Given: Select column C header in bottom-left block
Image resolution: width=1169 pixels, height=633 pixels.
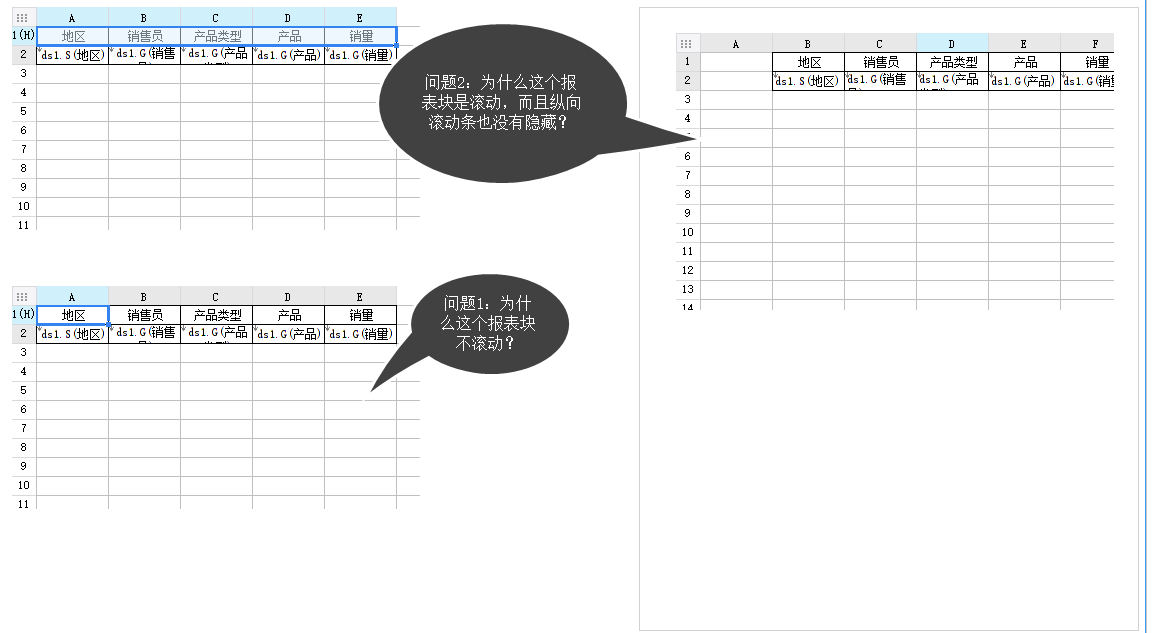Looking at the screenshot, I should (216, 297).
